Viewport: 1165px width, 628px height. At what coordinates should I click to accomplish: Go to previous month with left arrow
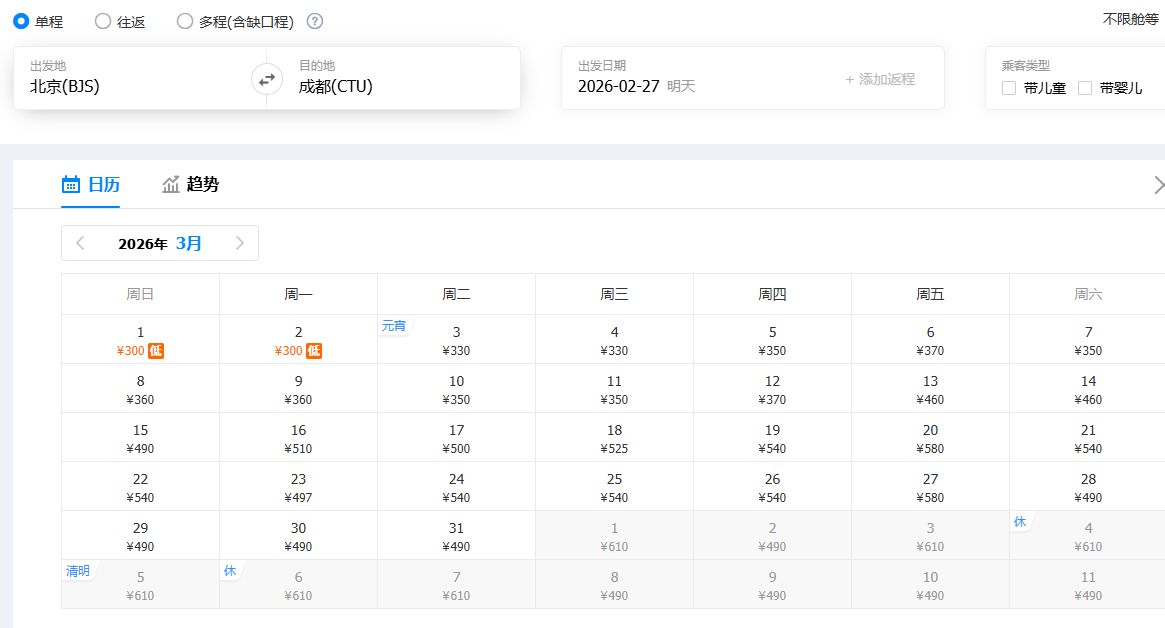tap(80, 243)
